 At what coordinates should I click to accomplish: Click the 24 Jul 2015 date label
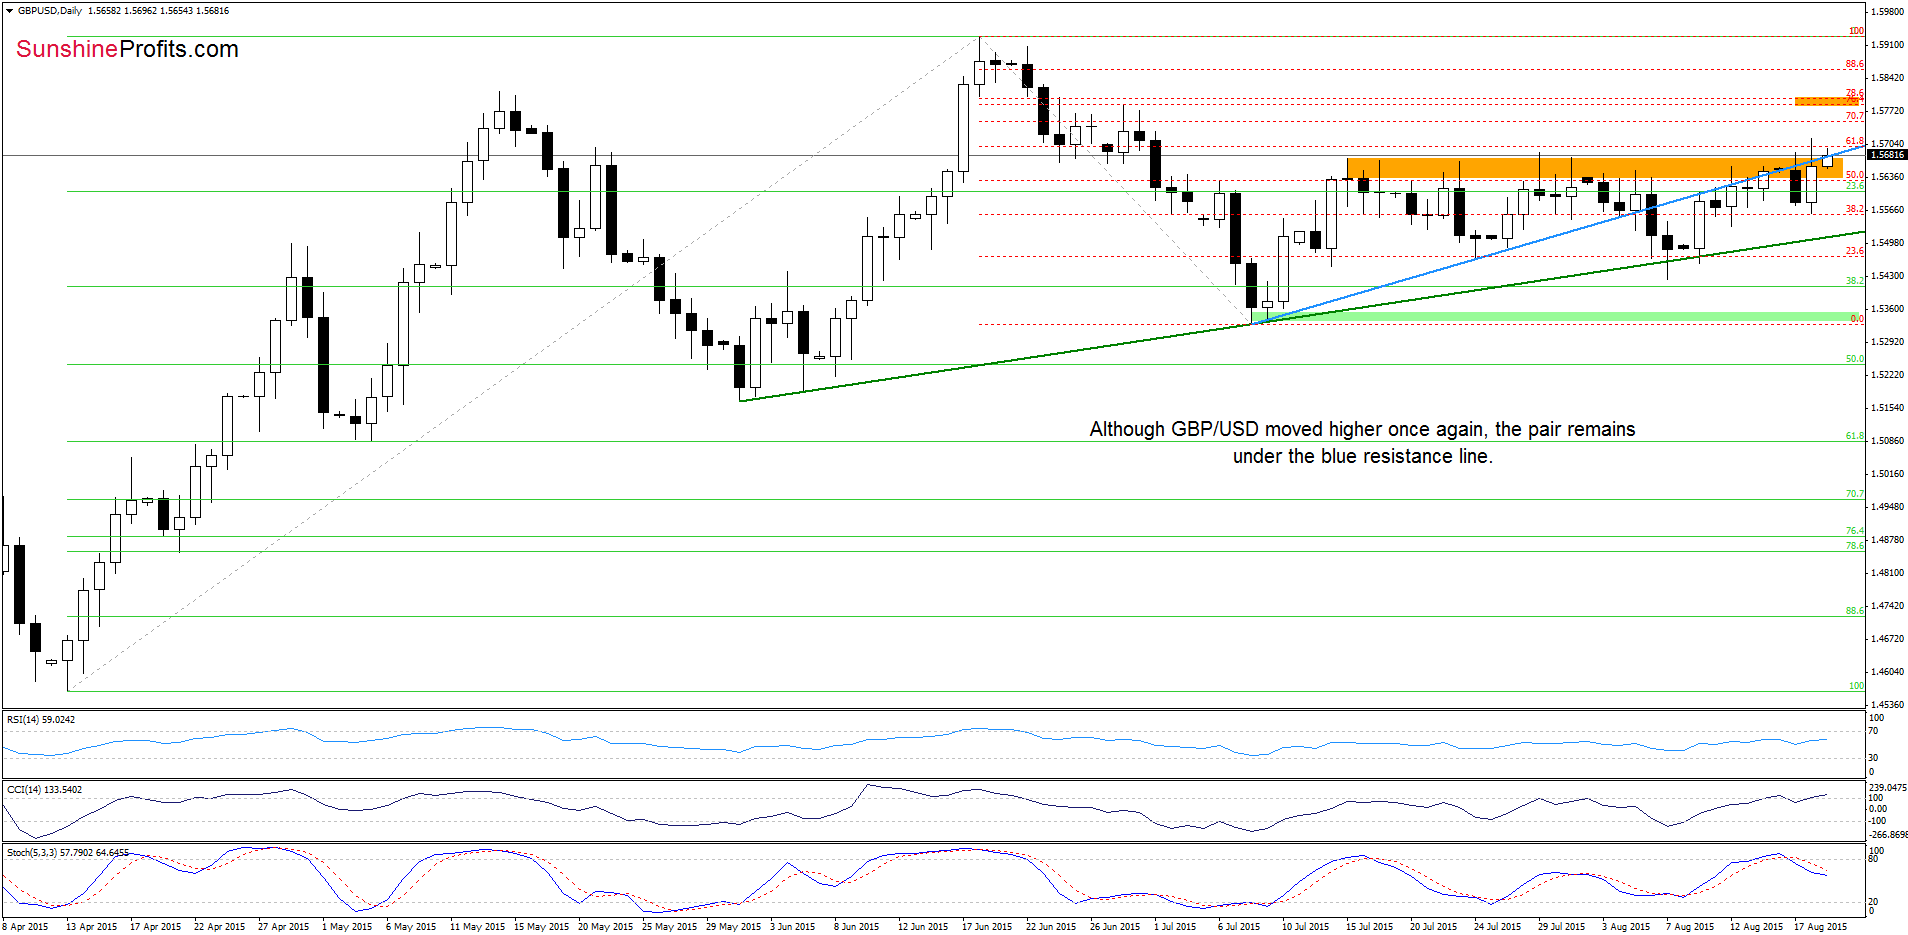[x=1497, y=927]
